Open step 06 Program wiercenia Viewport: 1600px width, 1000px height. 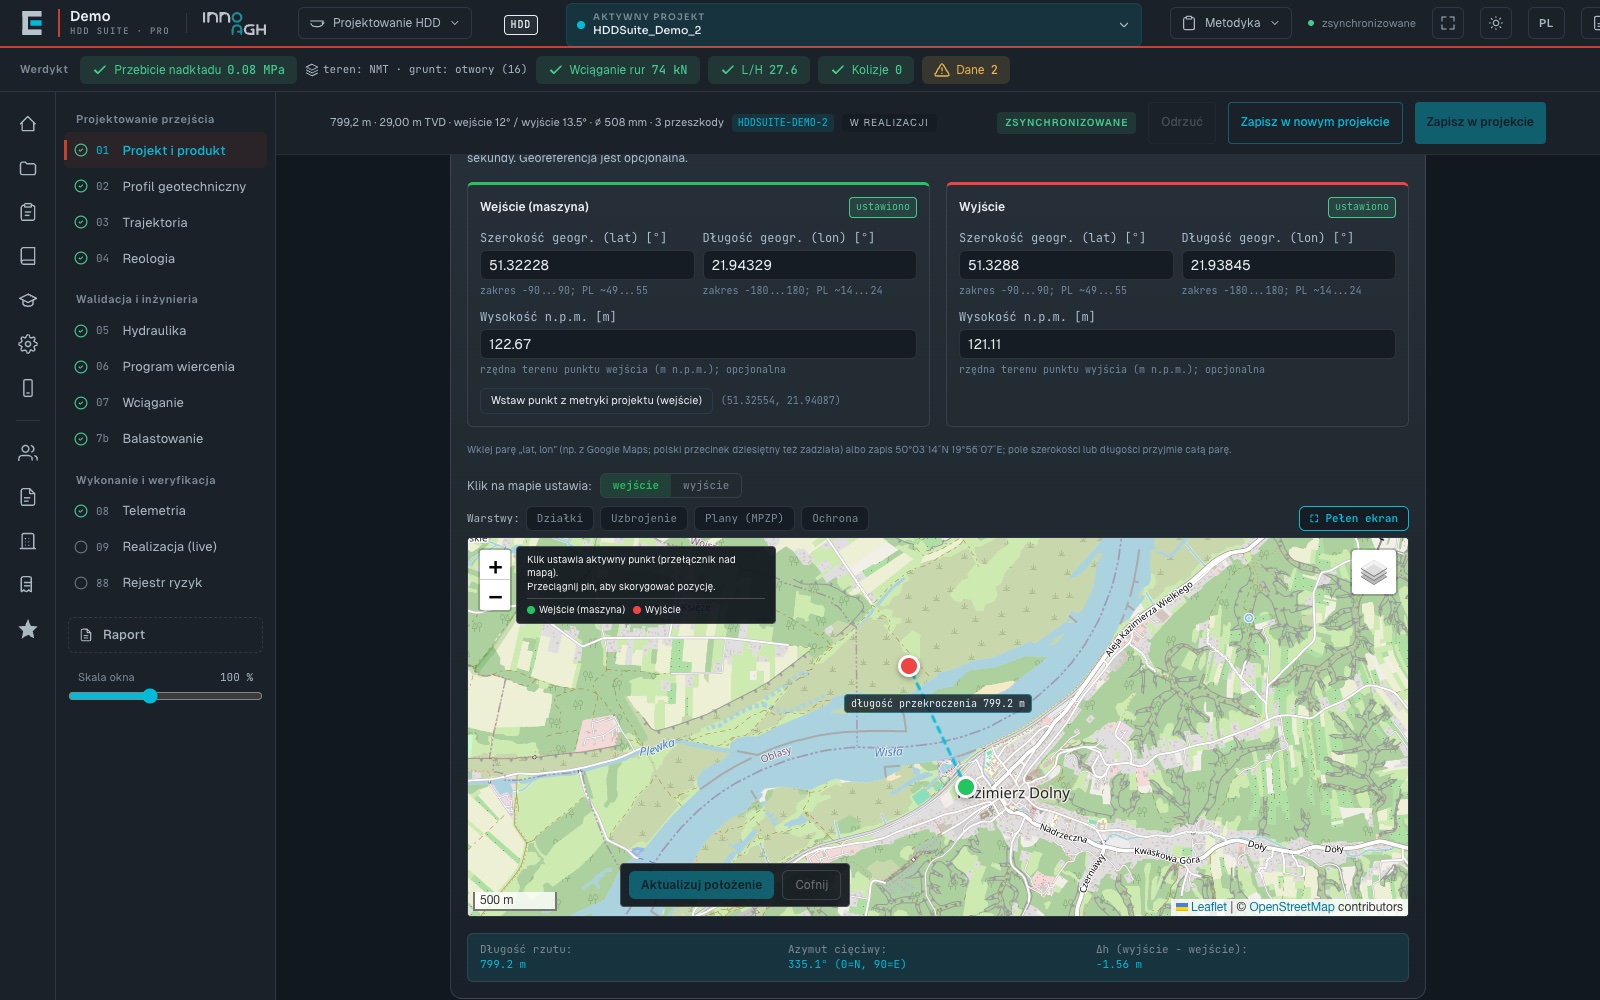pyautogui.click(x=166, y=366)
